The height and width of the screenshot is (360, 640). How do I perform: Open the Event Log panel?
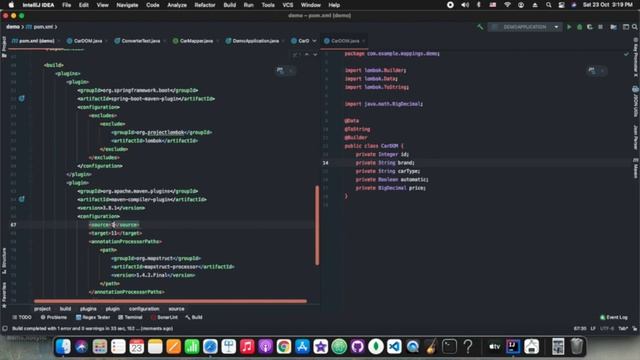point(613,317)
